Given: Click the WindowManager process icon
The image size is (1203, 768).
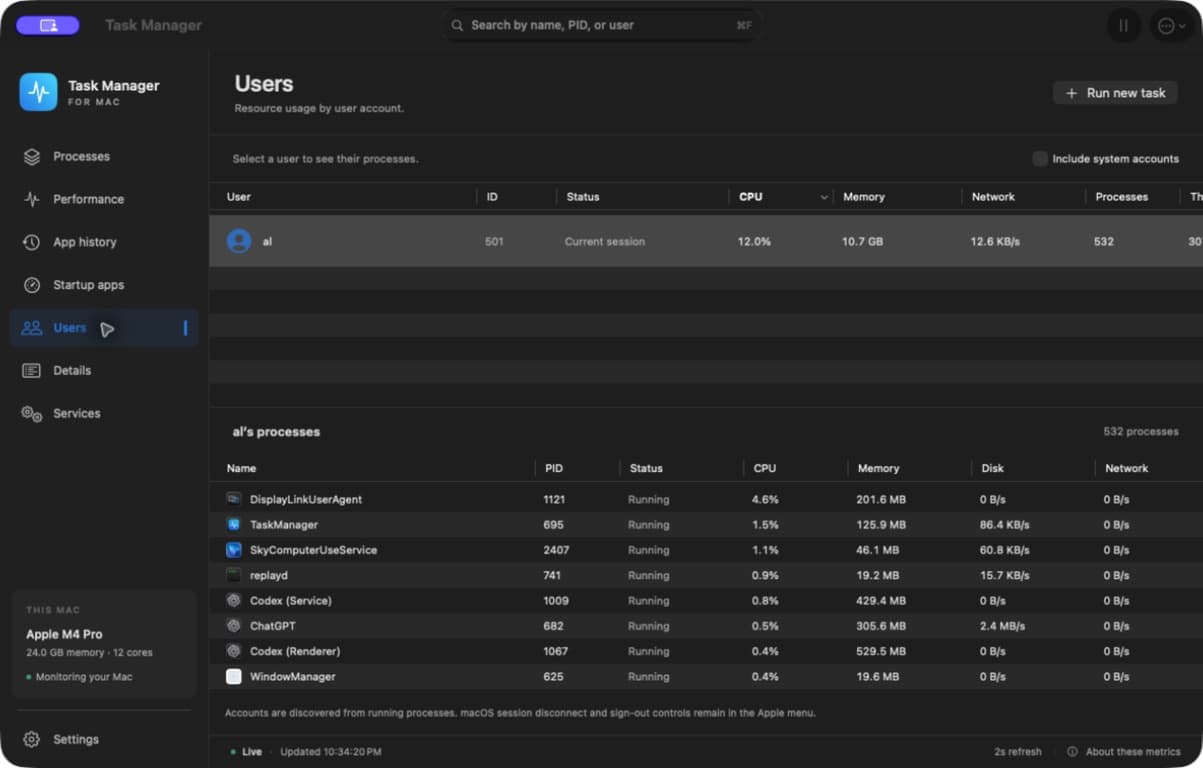Looking at the screenshot, I should 234,677.
